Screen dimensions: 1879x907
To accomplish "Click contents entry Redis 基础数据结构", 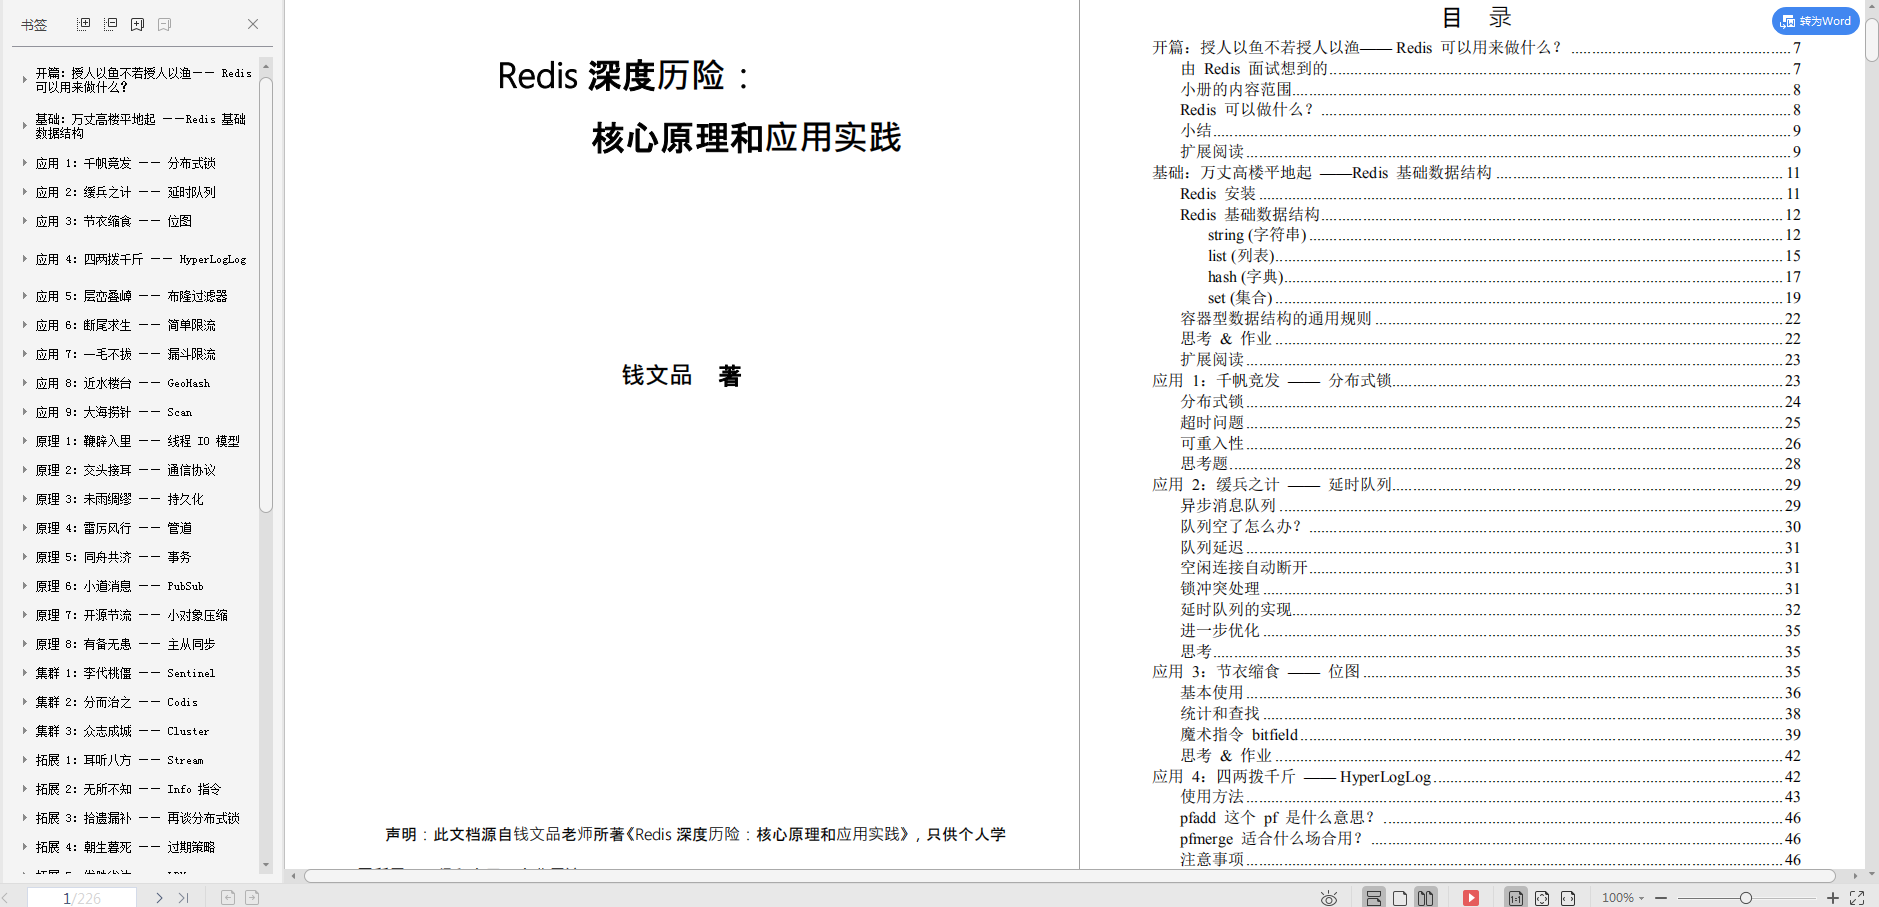I will [1490, 215].
